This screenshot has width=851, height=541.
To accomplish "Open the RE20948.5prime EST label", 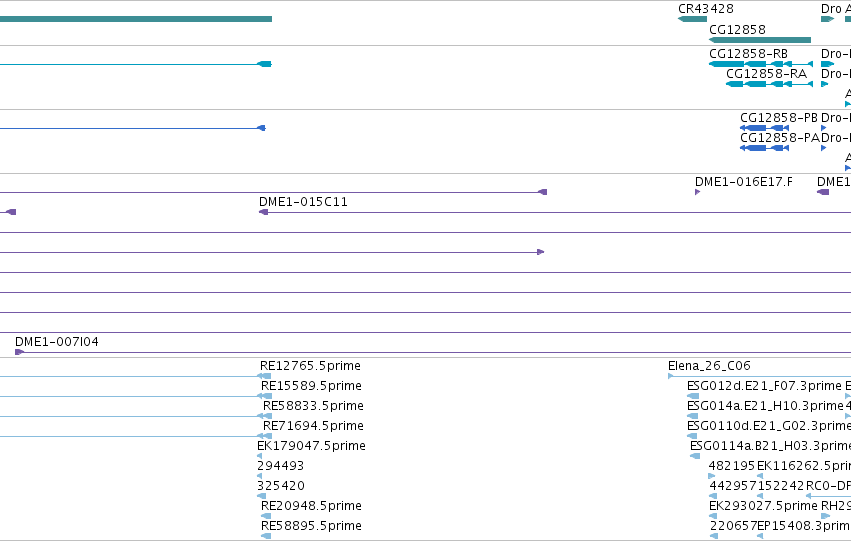I will [x=311, y=506].
